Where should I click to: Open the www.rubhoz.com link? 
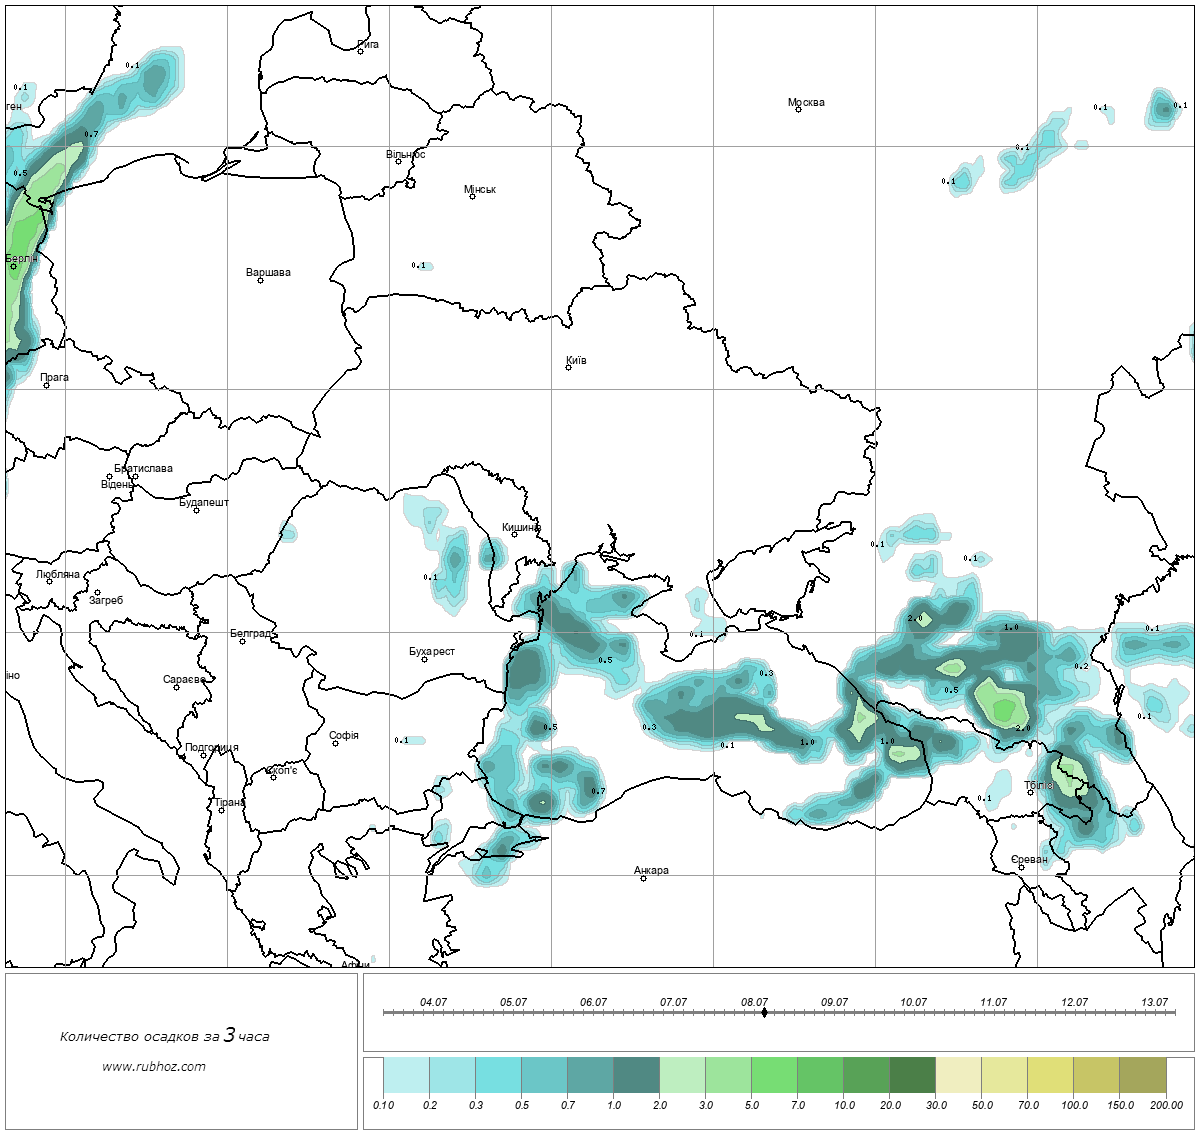point(154,1066)
